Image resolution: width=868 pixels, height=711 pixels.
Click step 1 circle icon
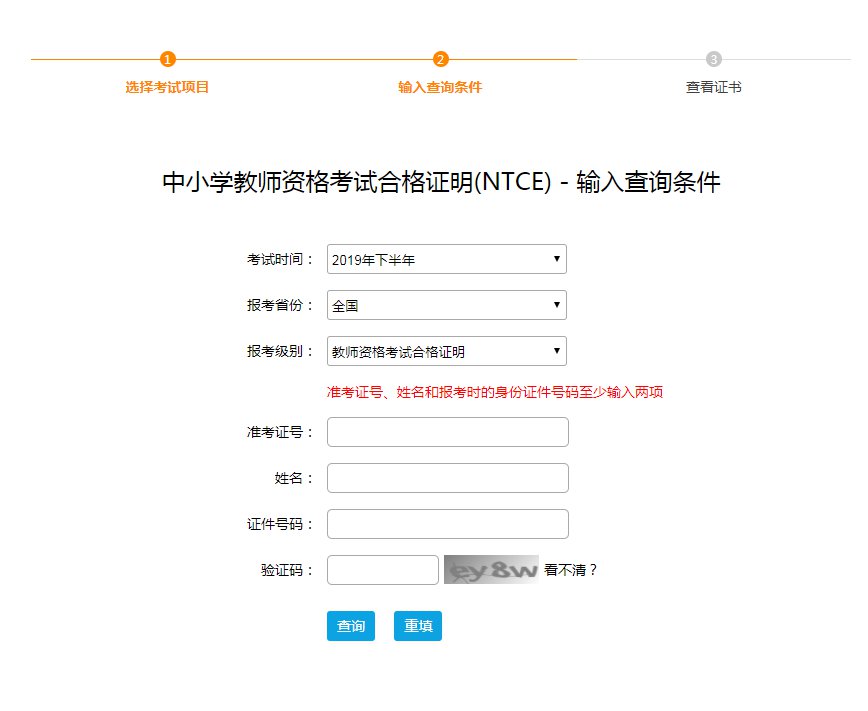click(168, 59)
